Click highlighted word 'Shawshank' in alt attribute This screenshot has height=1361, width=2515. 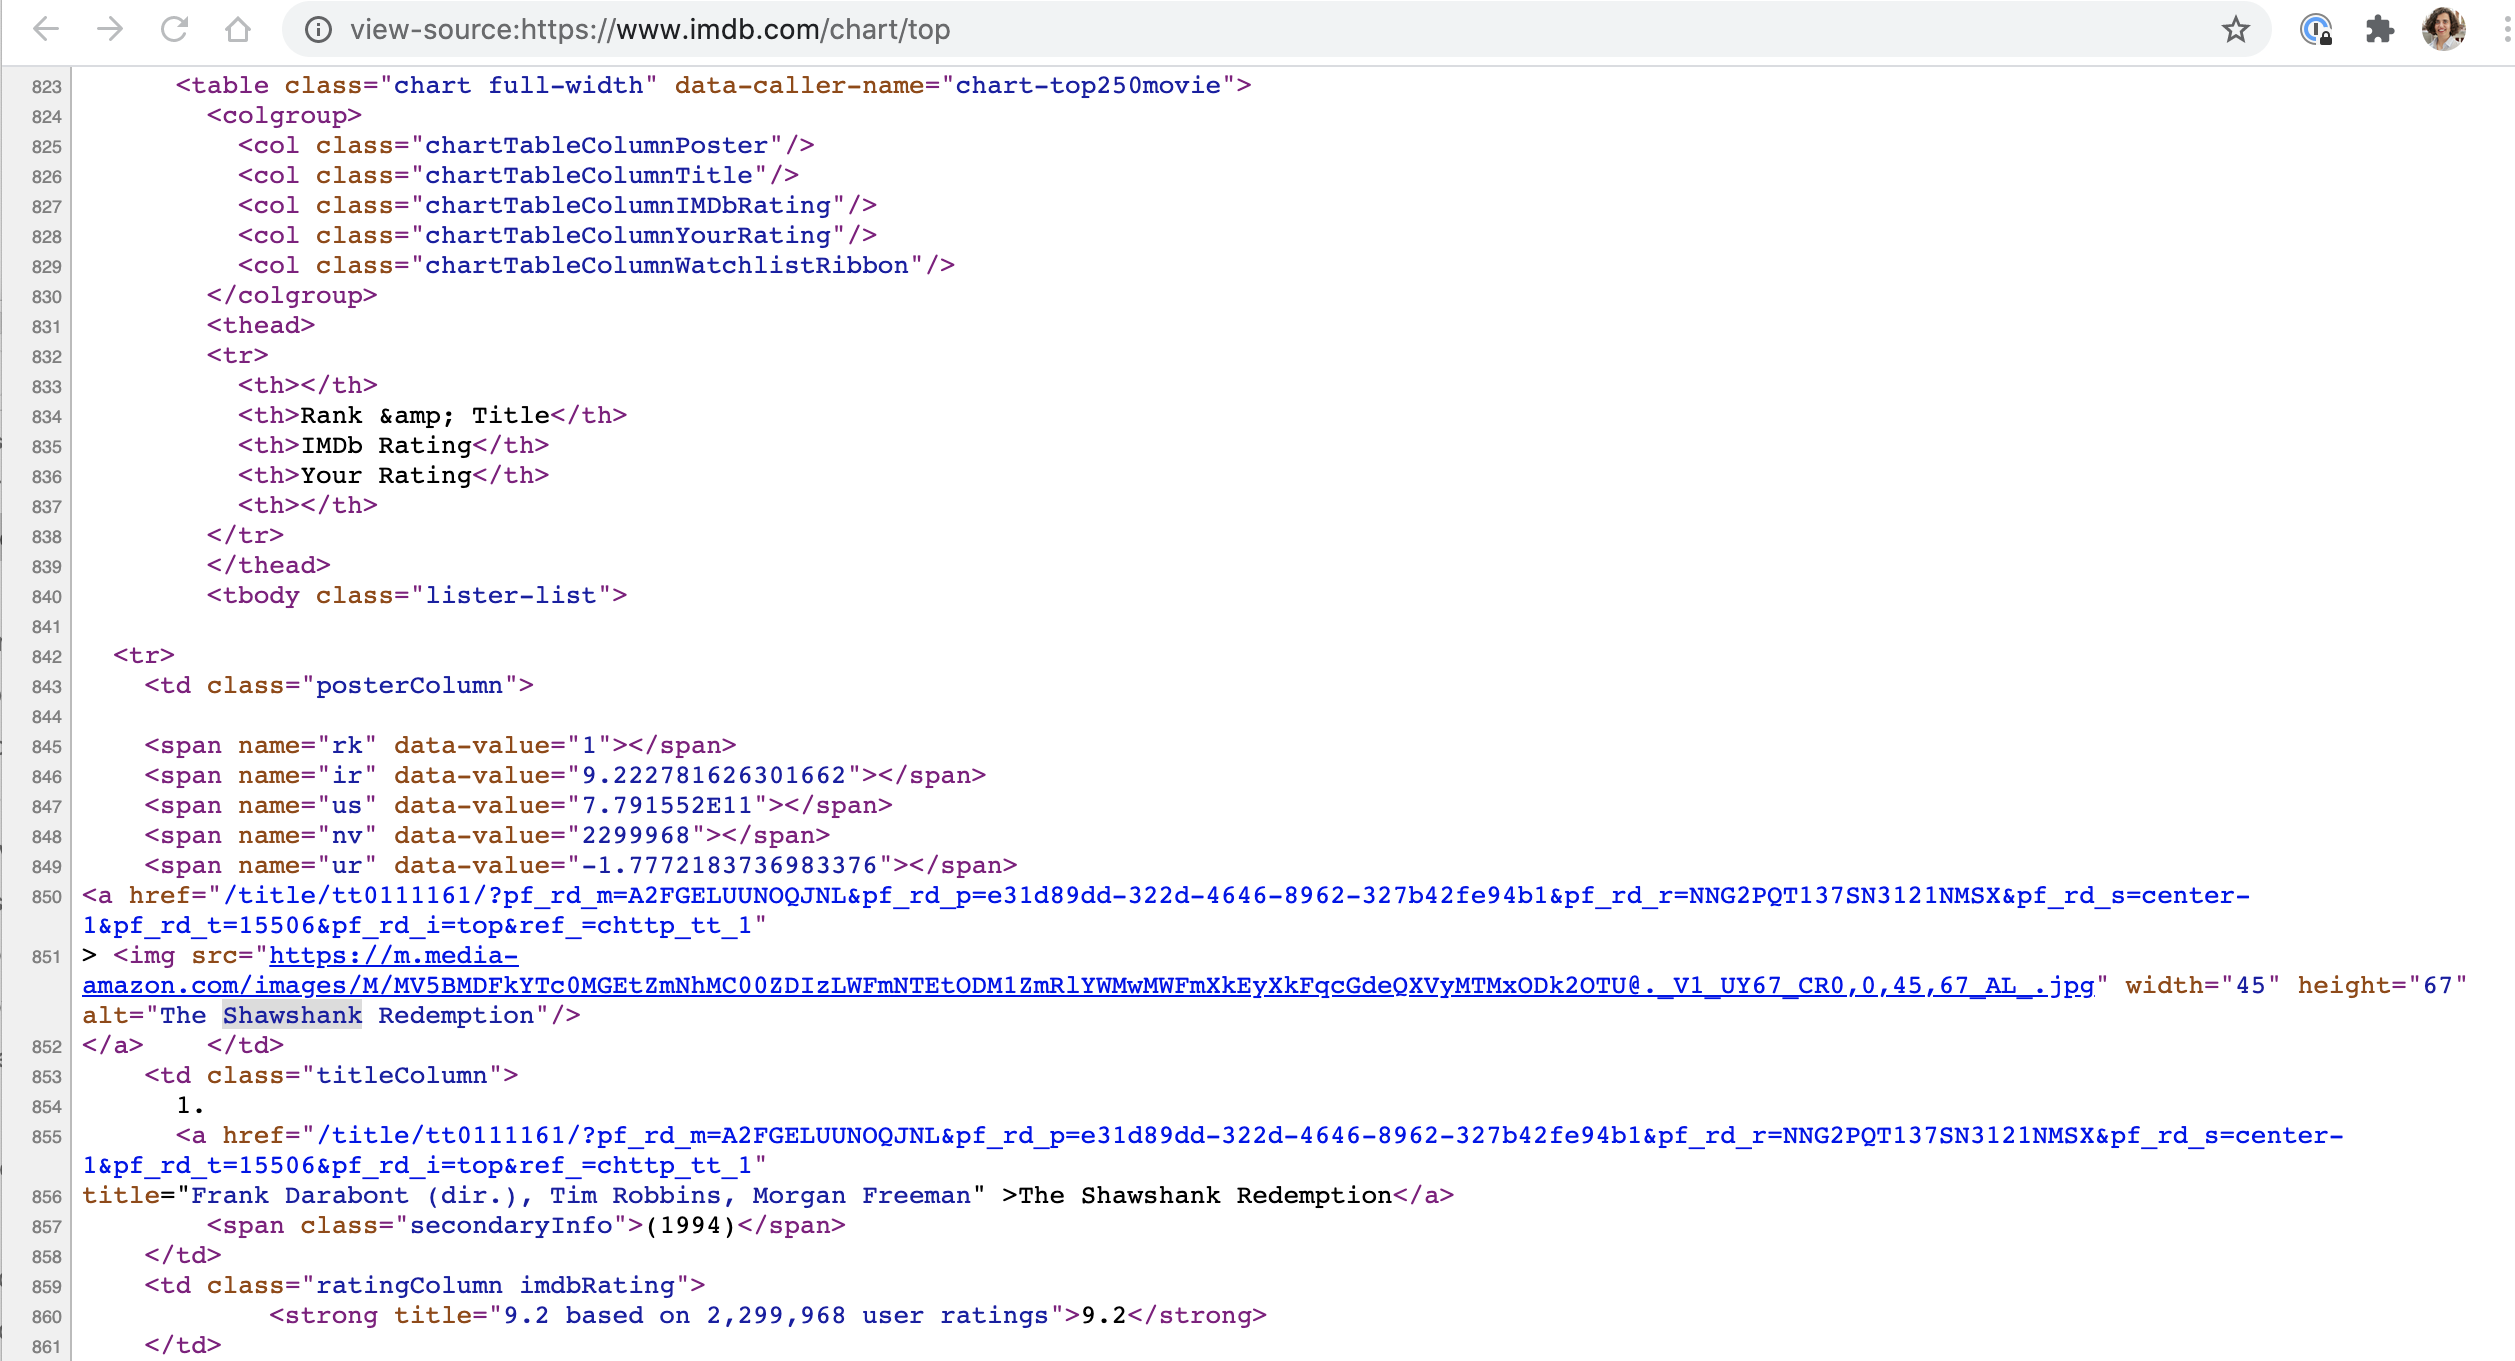(x=292, y=1016)
